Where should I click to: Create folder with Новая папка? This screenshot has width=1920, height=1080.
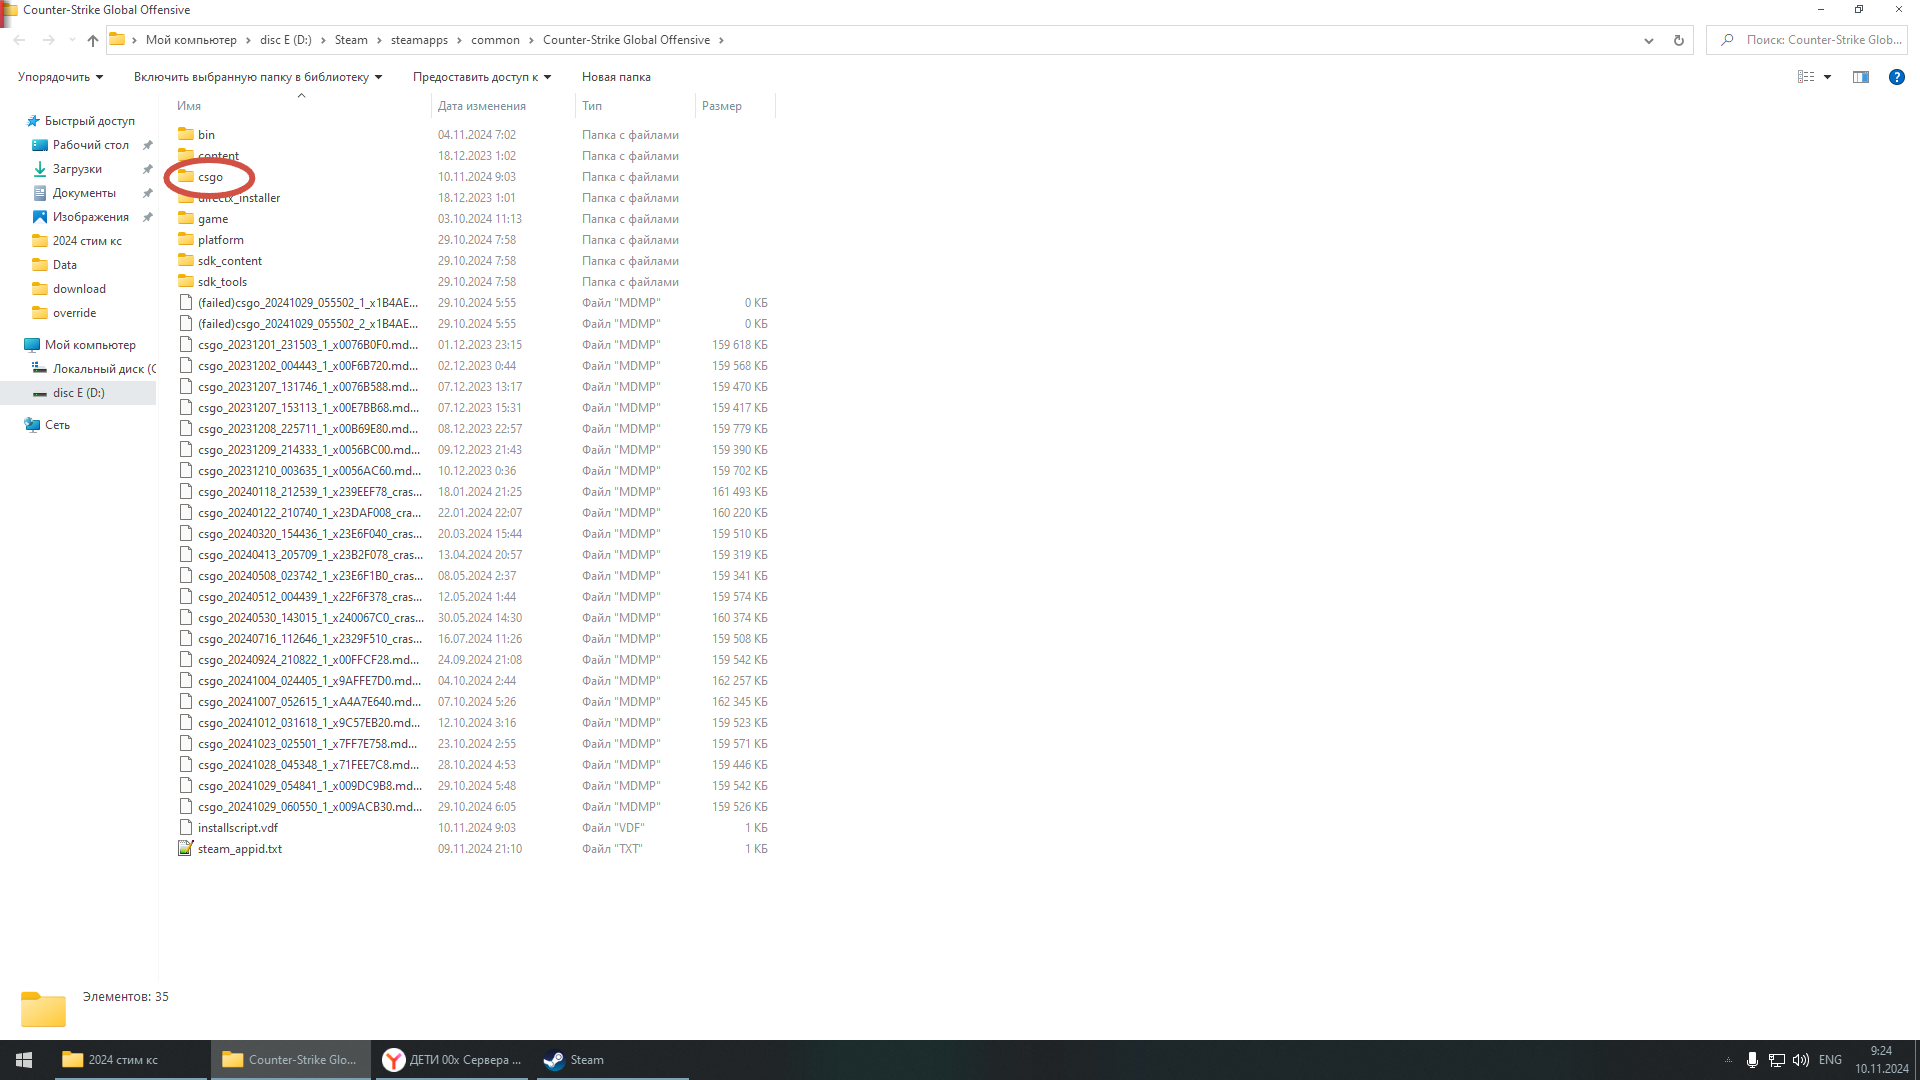pyautogui.click(x=616, y=77)
